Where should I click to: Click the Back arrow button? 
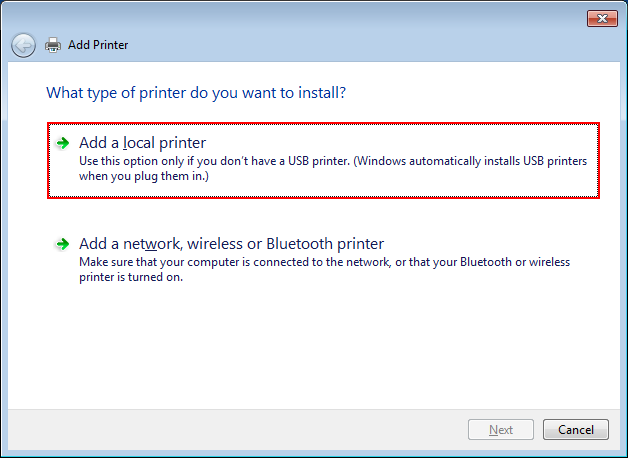(x=23, y=45)
